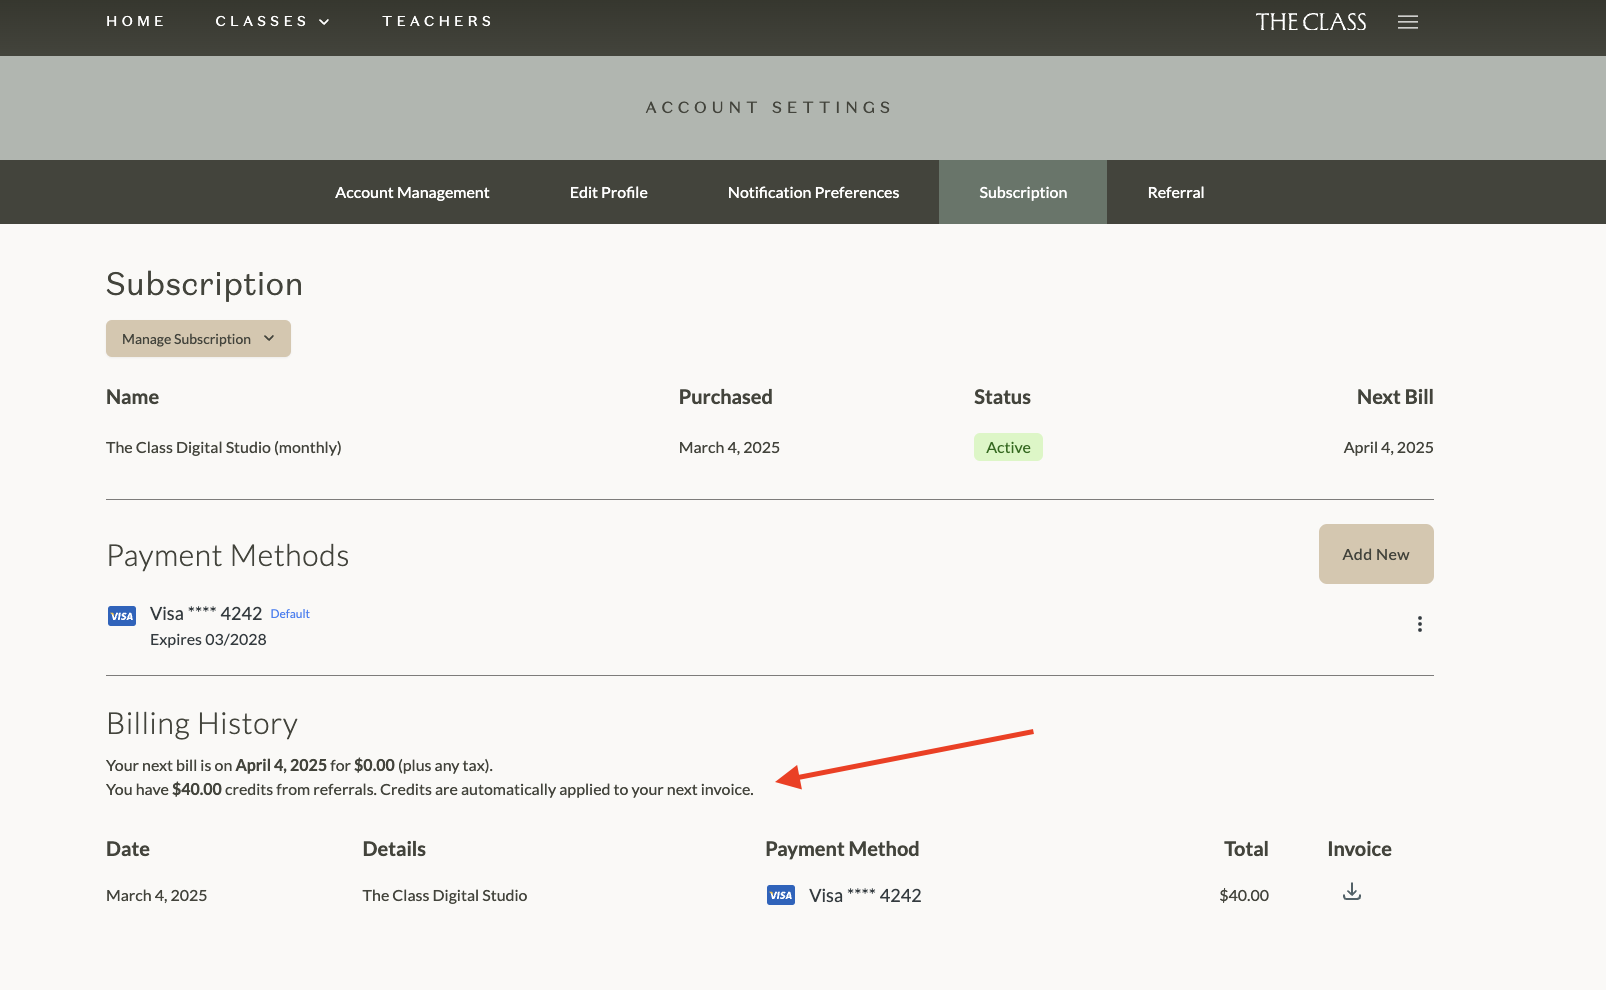
Task: Click the Next Bill column header
Action: pos(1395,397)
